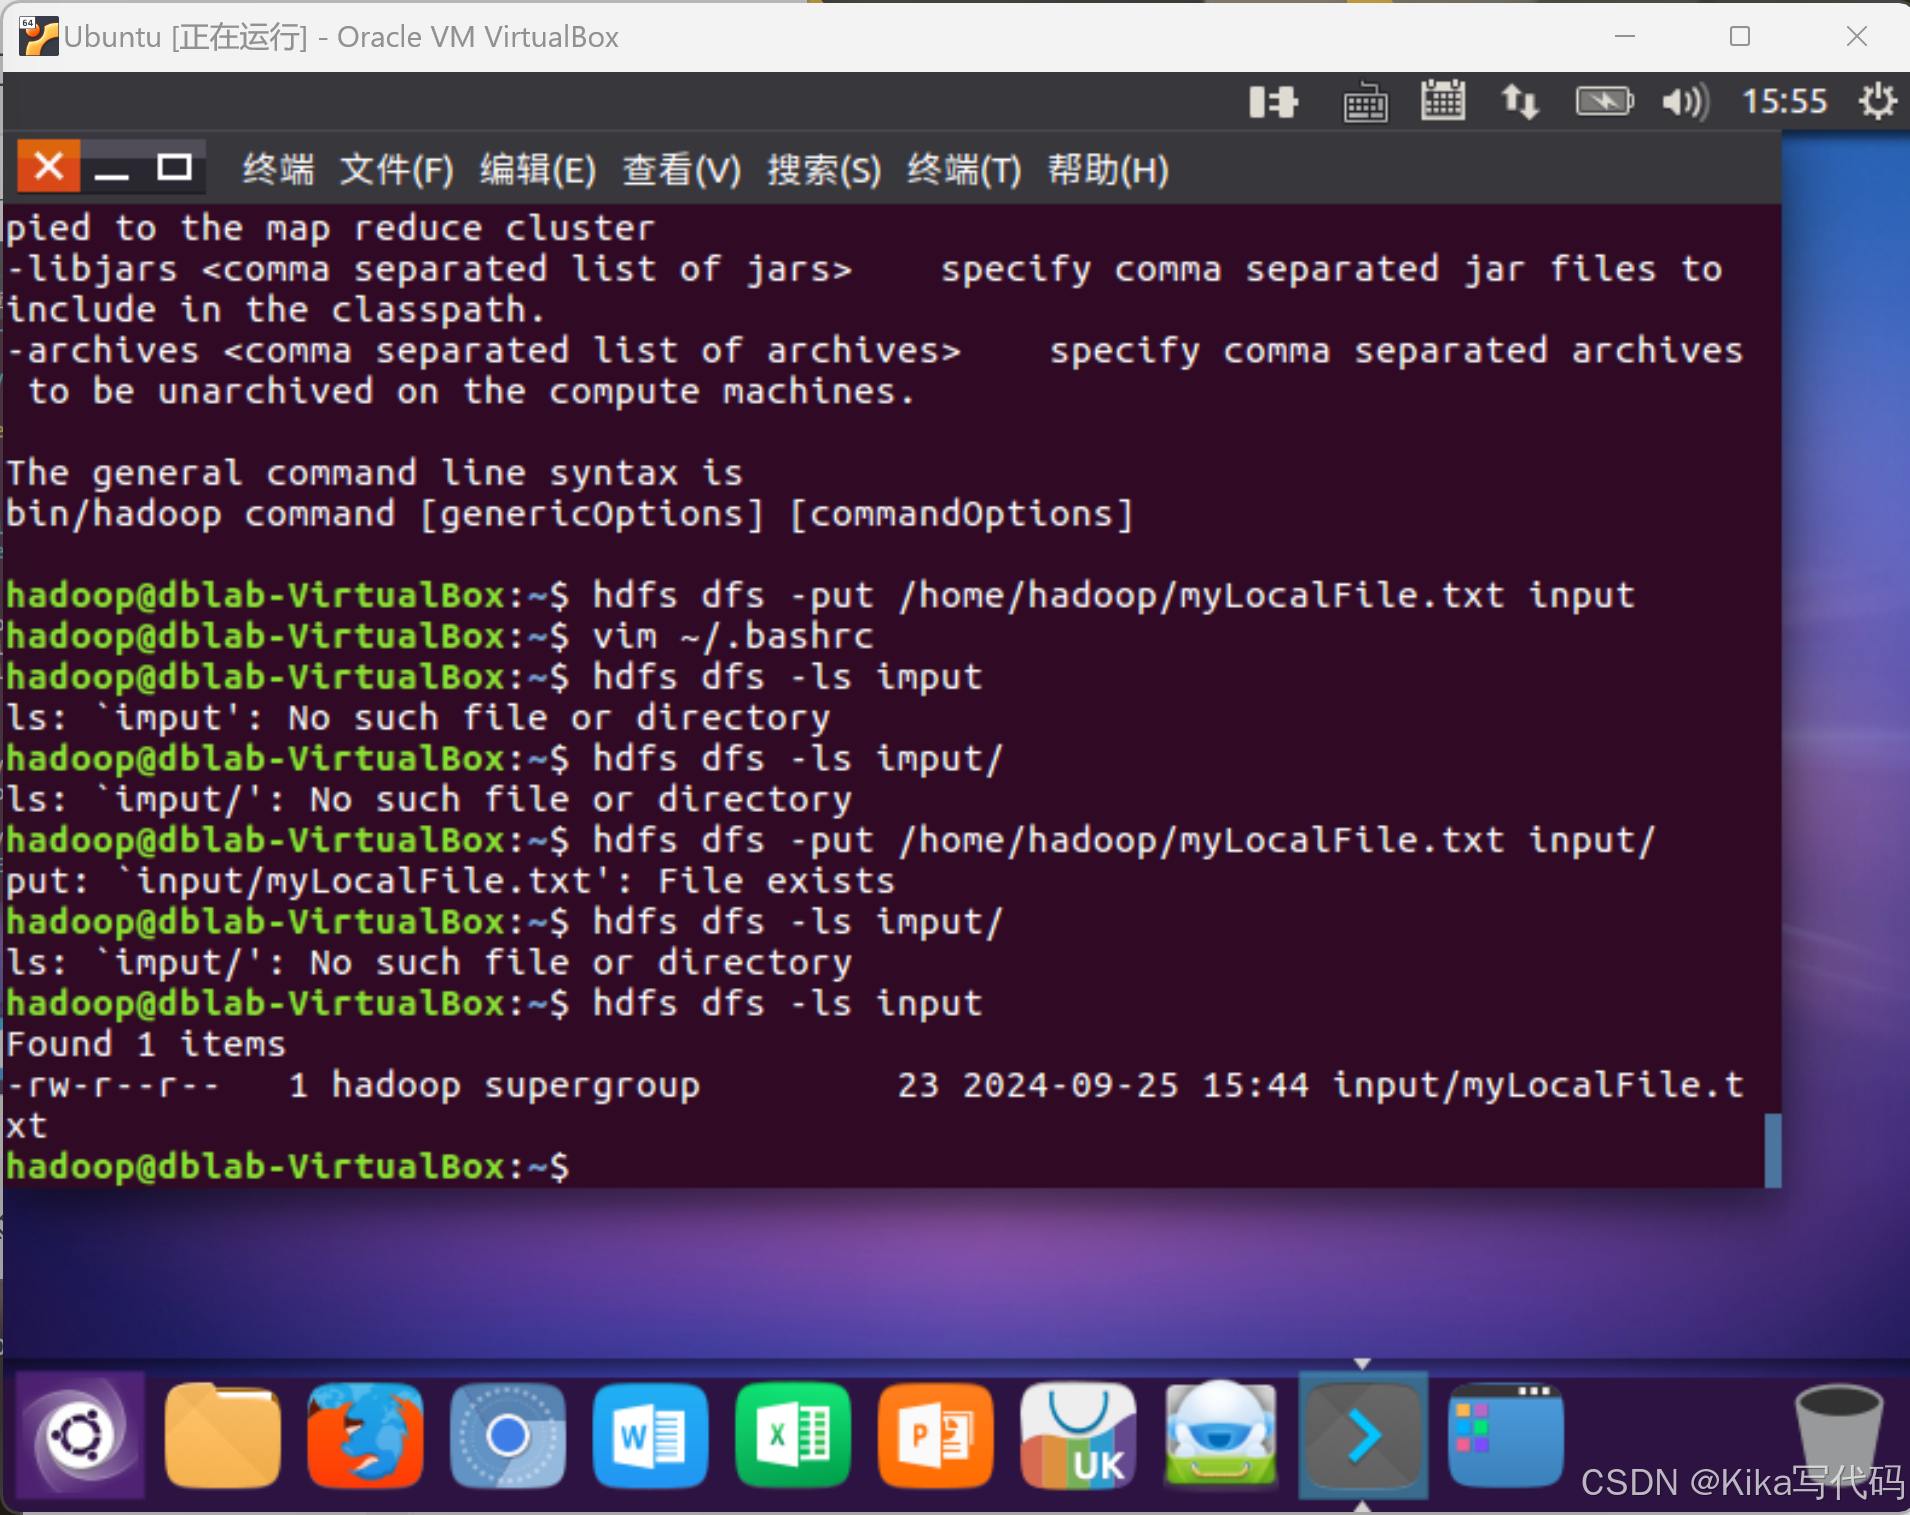This screenshot has width=1910, height=1515.
Task: Open the gear session menu
Action: pos(1878,101)
